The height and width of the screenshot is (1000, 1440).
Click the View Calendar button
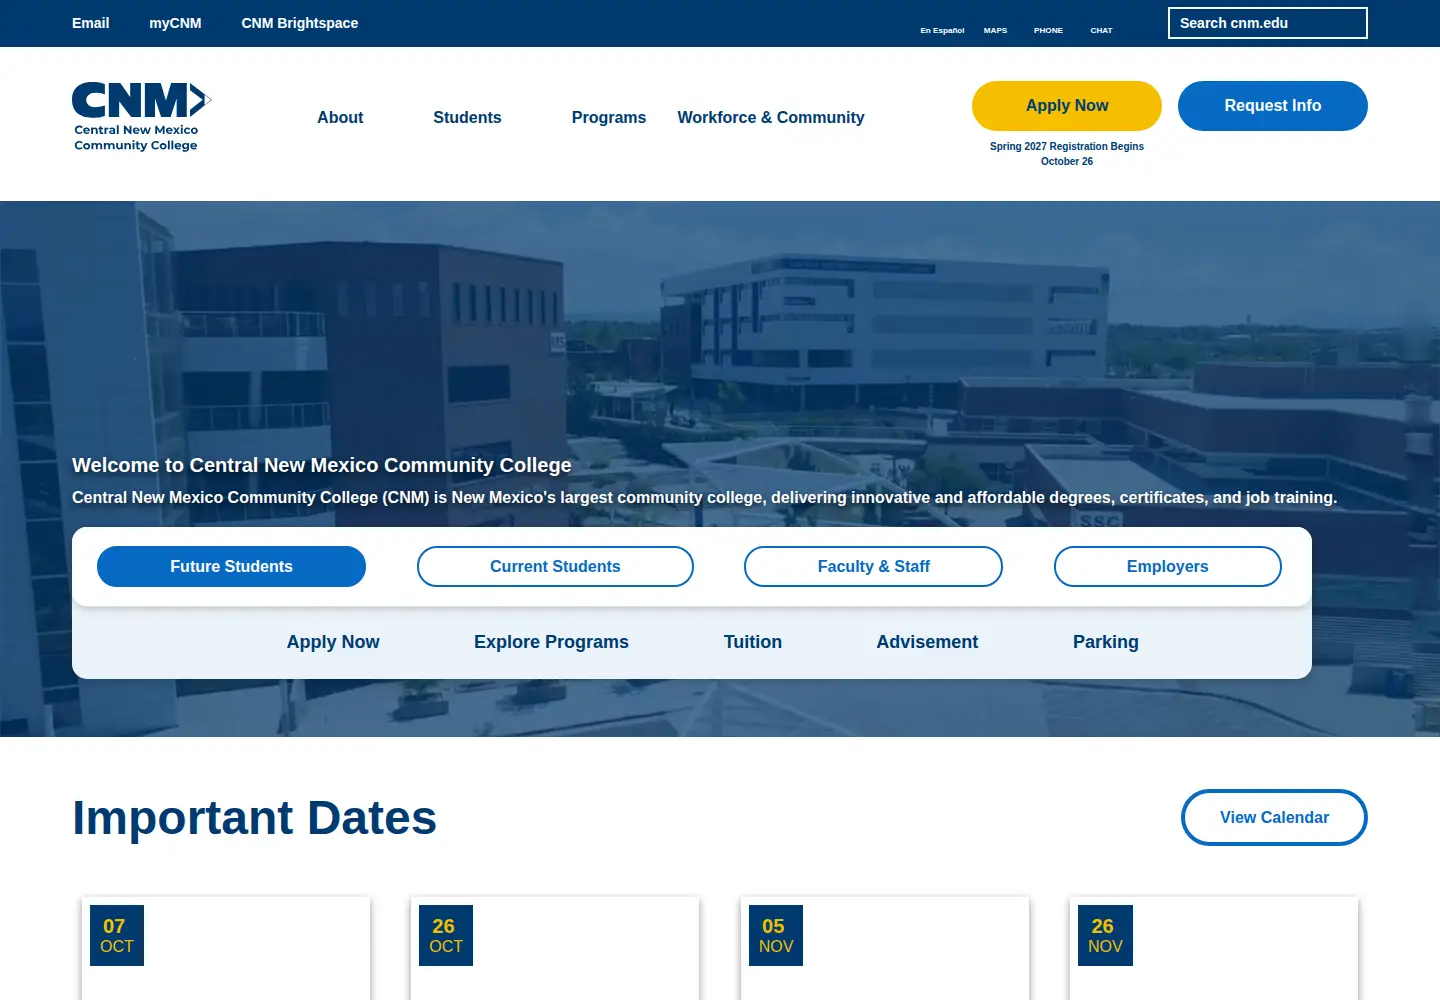pyautogui.click(x=1274, y=817)
